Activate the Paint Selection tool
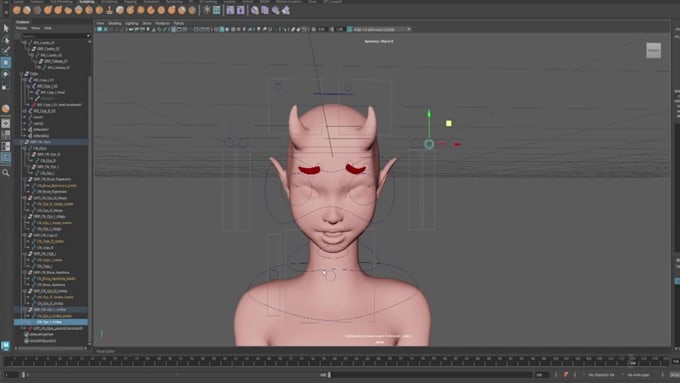Image resolution: width=680 pixels, height=383 pixels. 6,51
